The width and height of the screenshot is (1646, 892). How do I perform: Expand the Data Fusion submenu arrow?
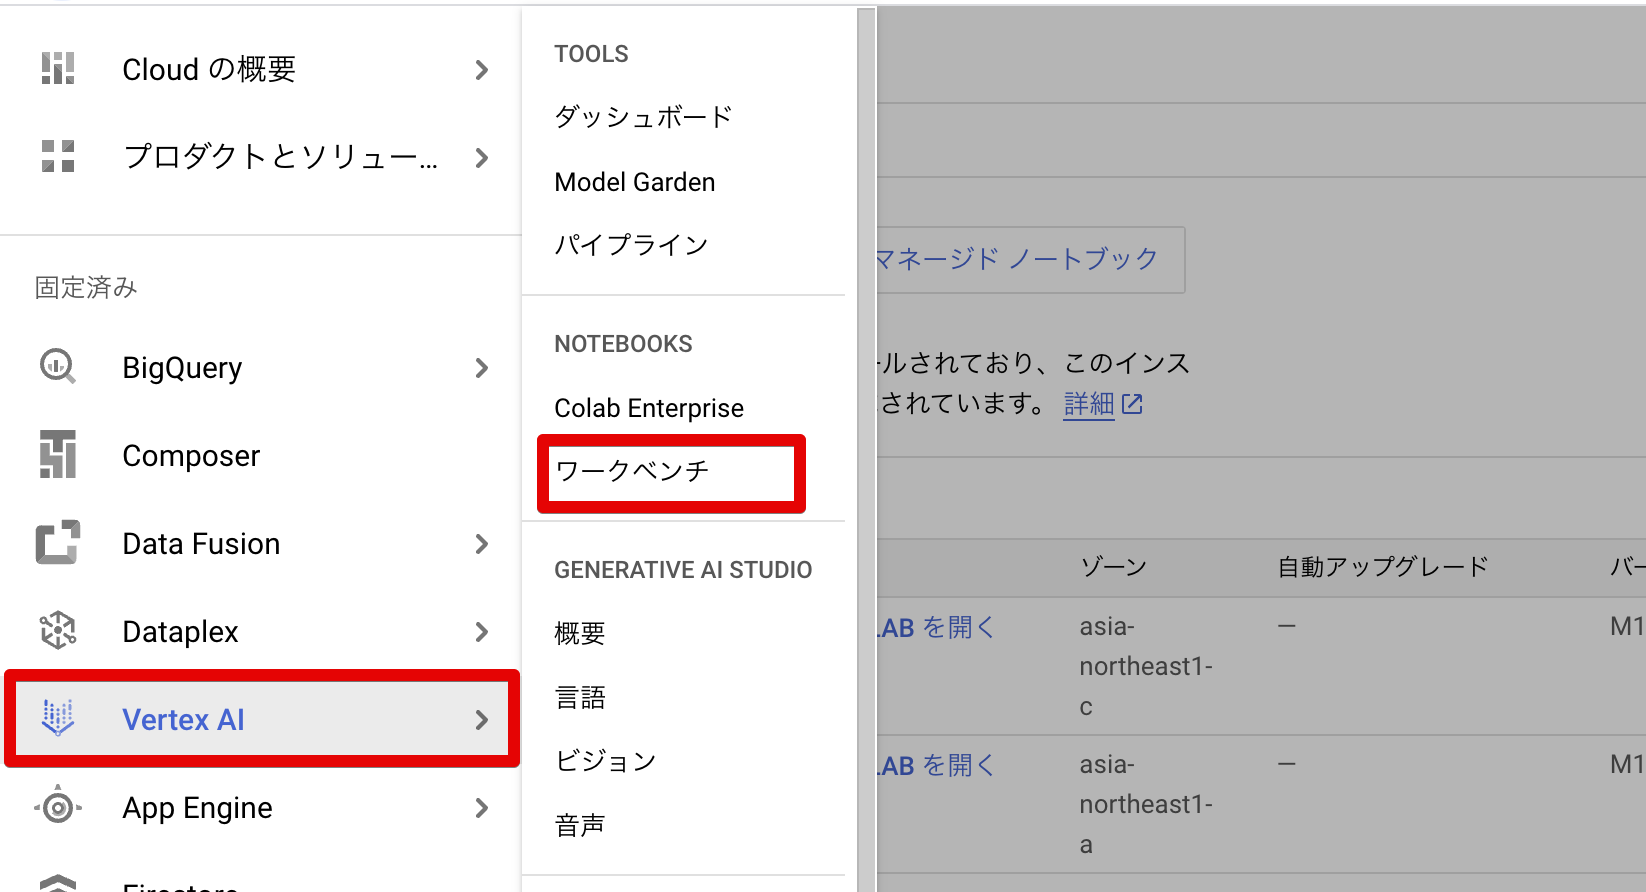pyautogui.click(x=482, y=544)
